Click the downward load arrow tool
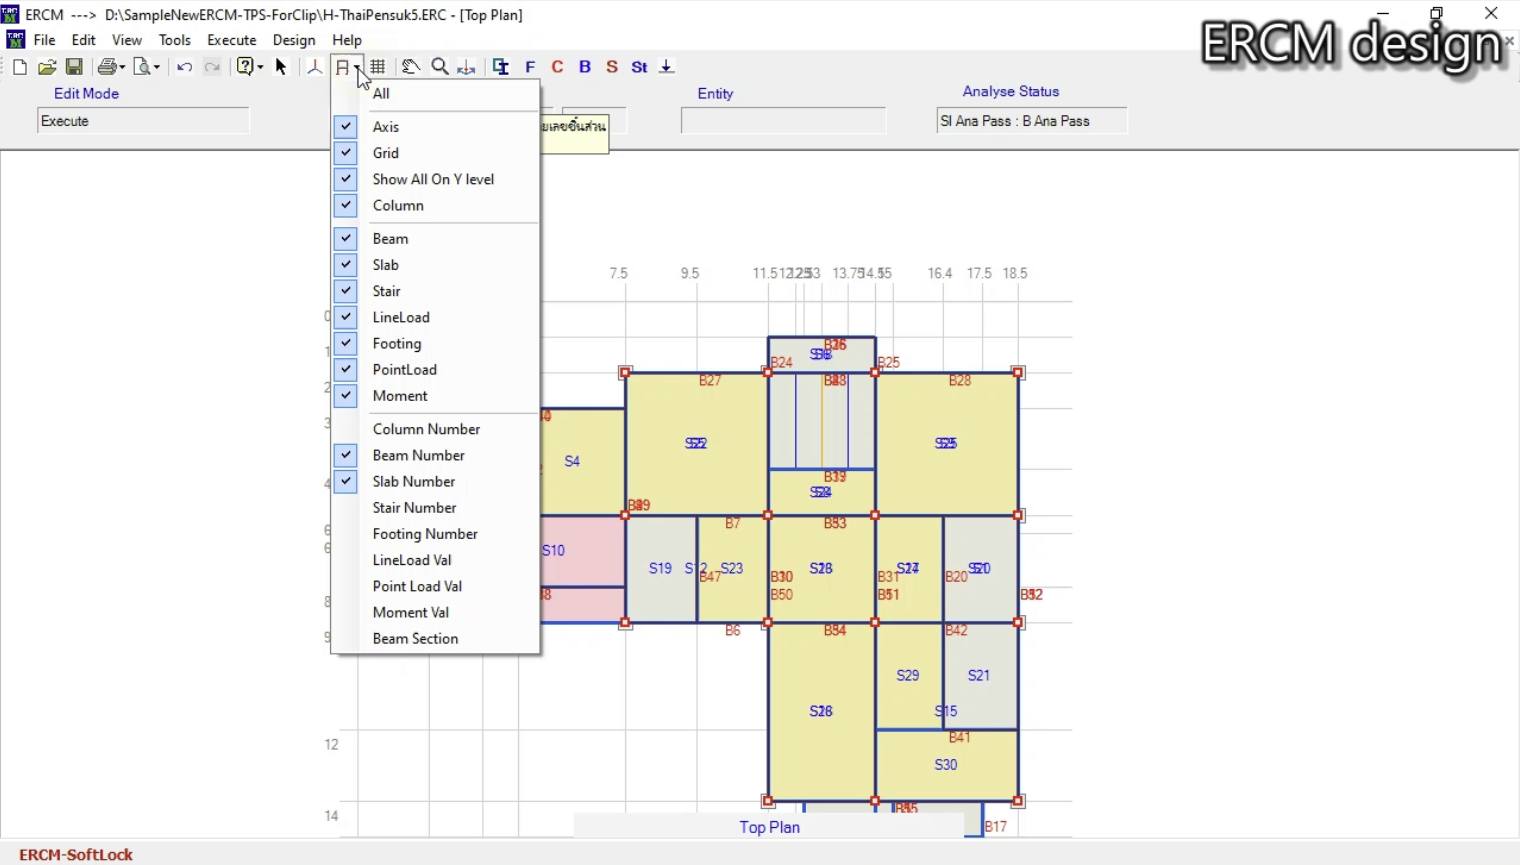 [667, 67]
